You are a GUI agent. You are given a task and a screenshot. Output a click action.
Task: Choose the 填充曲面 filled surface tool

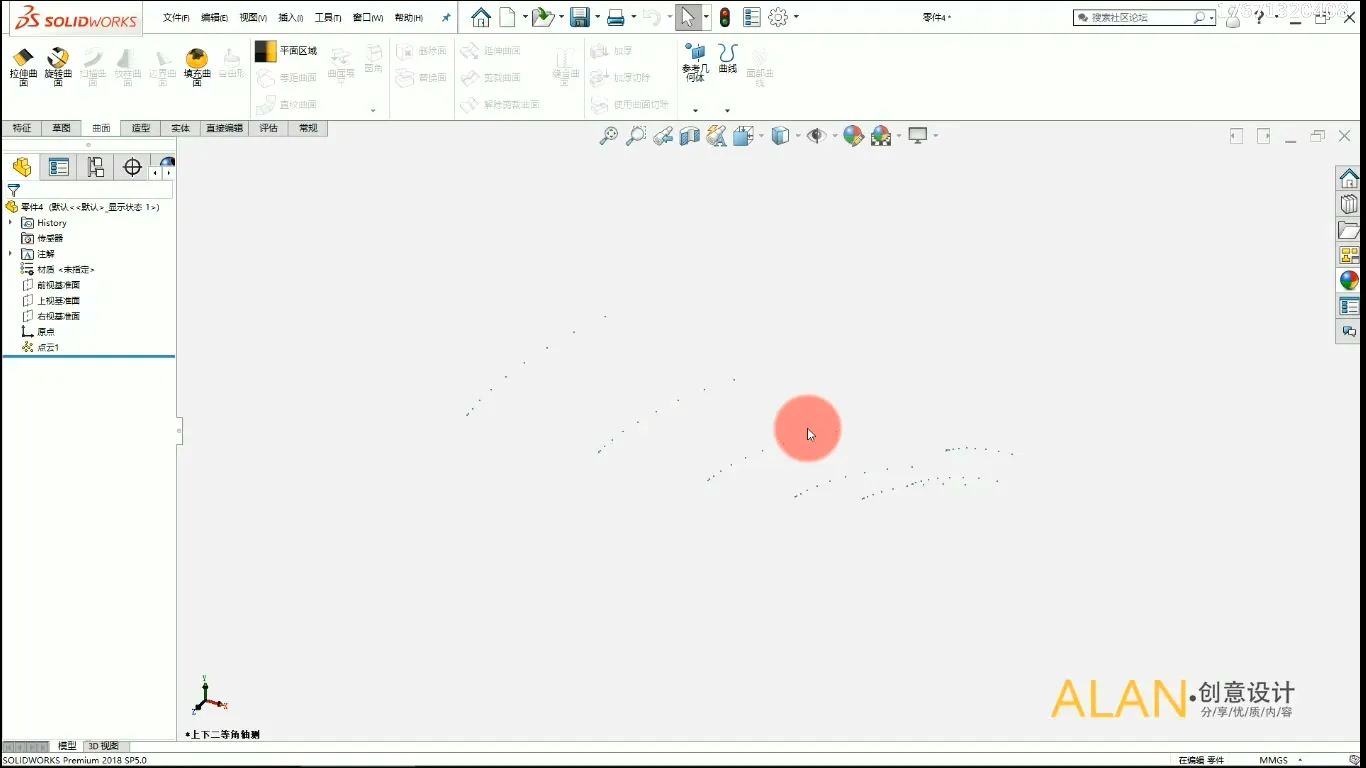[197, 66]
